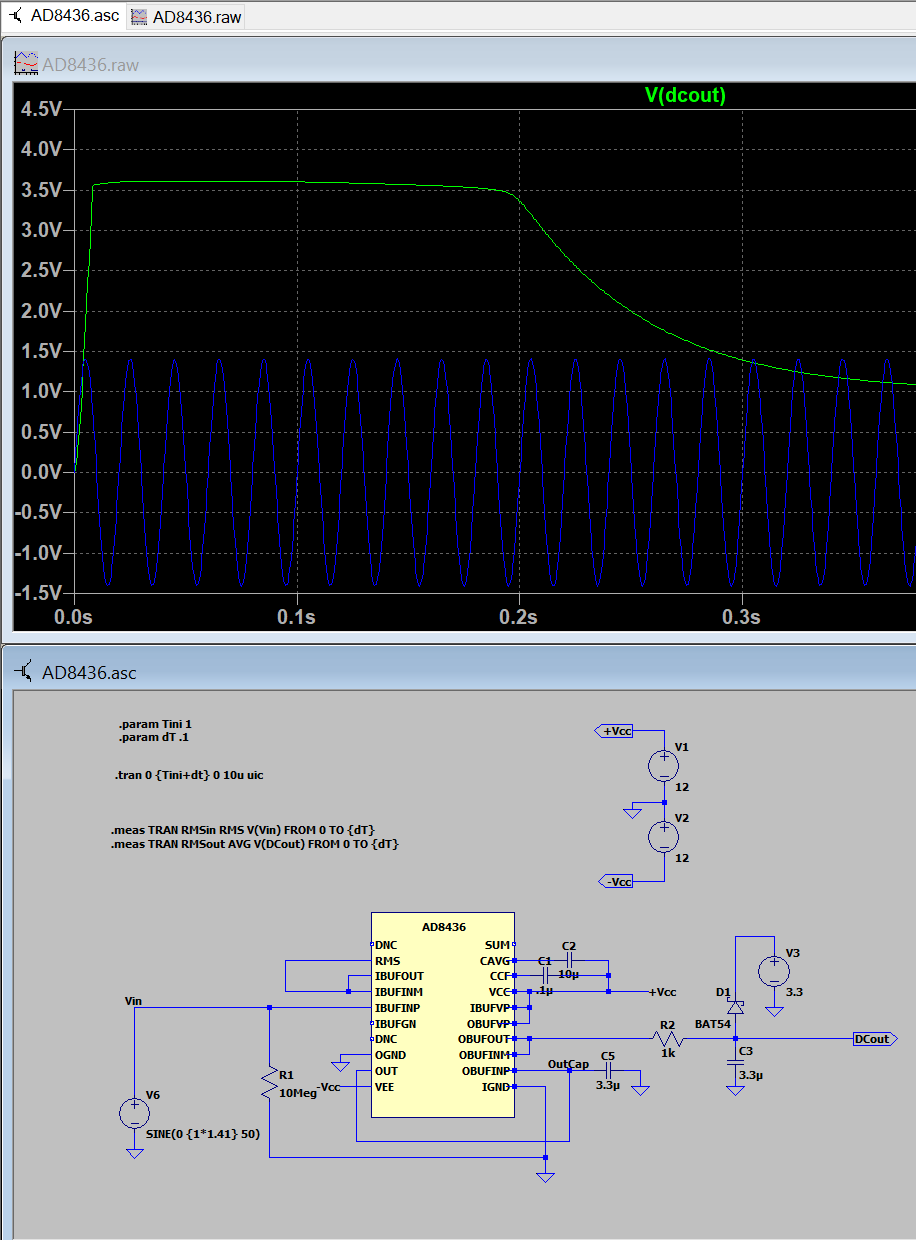This screenshot has height=1240, width=916.
Task: Select the DCout output port flag
Action: [x=875, y=1039]
